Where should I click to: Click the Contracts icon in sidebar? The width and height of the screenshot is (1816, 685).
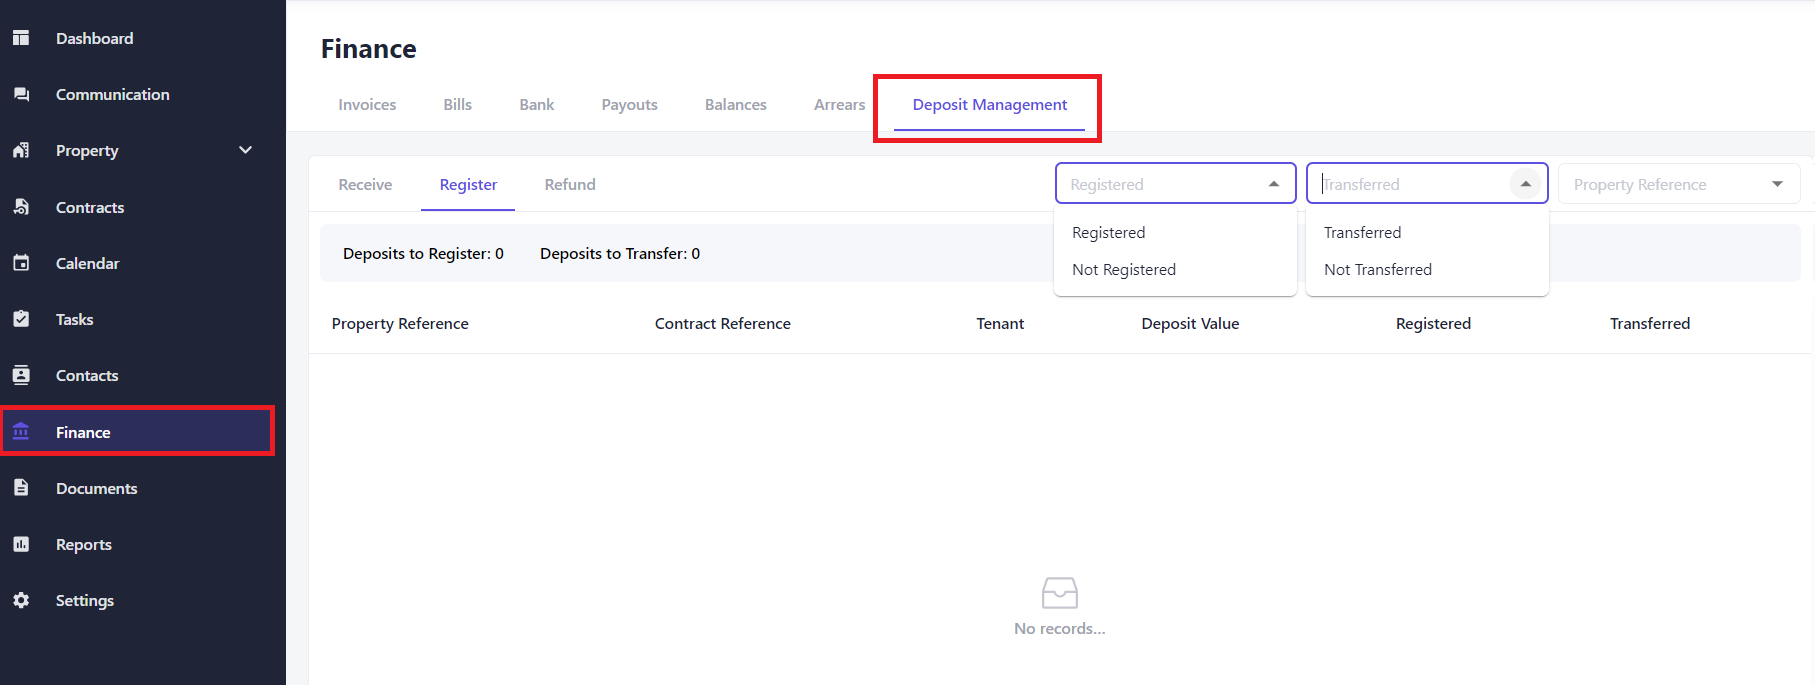pos(21,207)
